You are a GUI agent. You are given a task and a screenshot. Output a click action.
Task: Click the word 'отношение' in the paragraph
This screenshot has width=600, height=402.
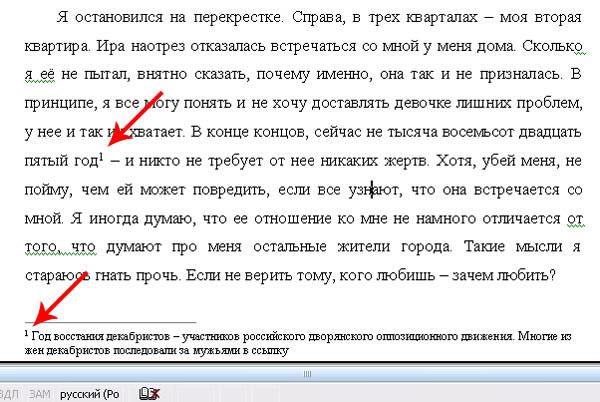[x=293, y=219]
